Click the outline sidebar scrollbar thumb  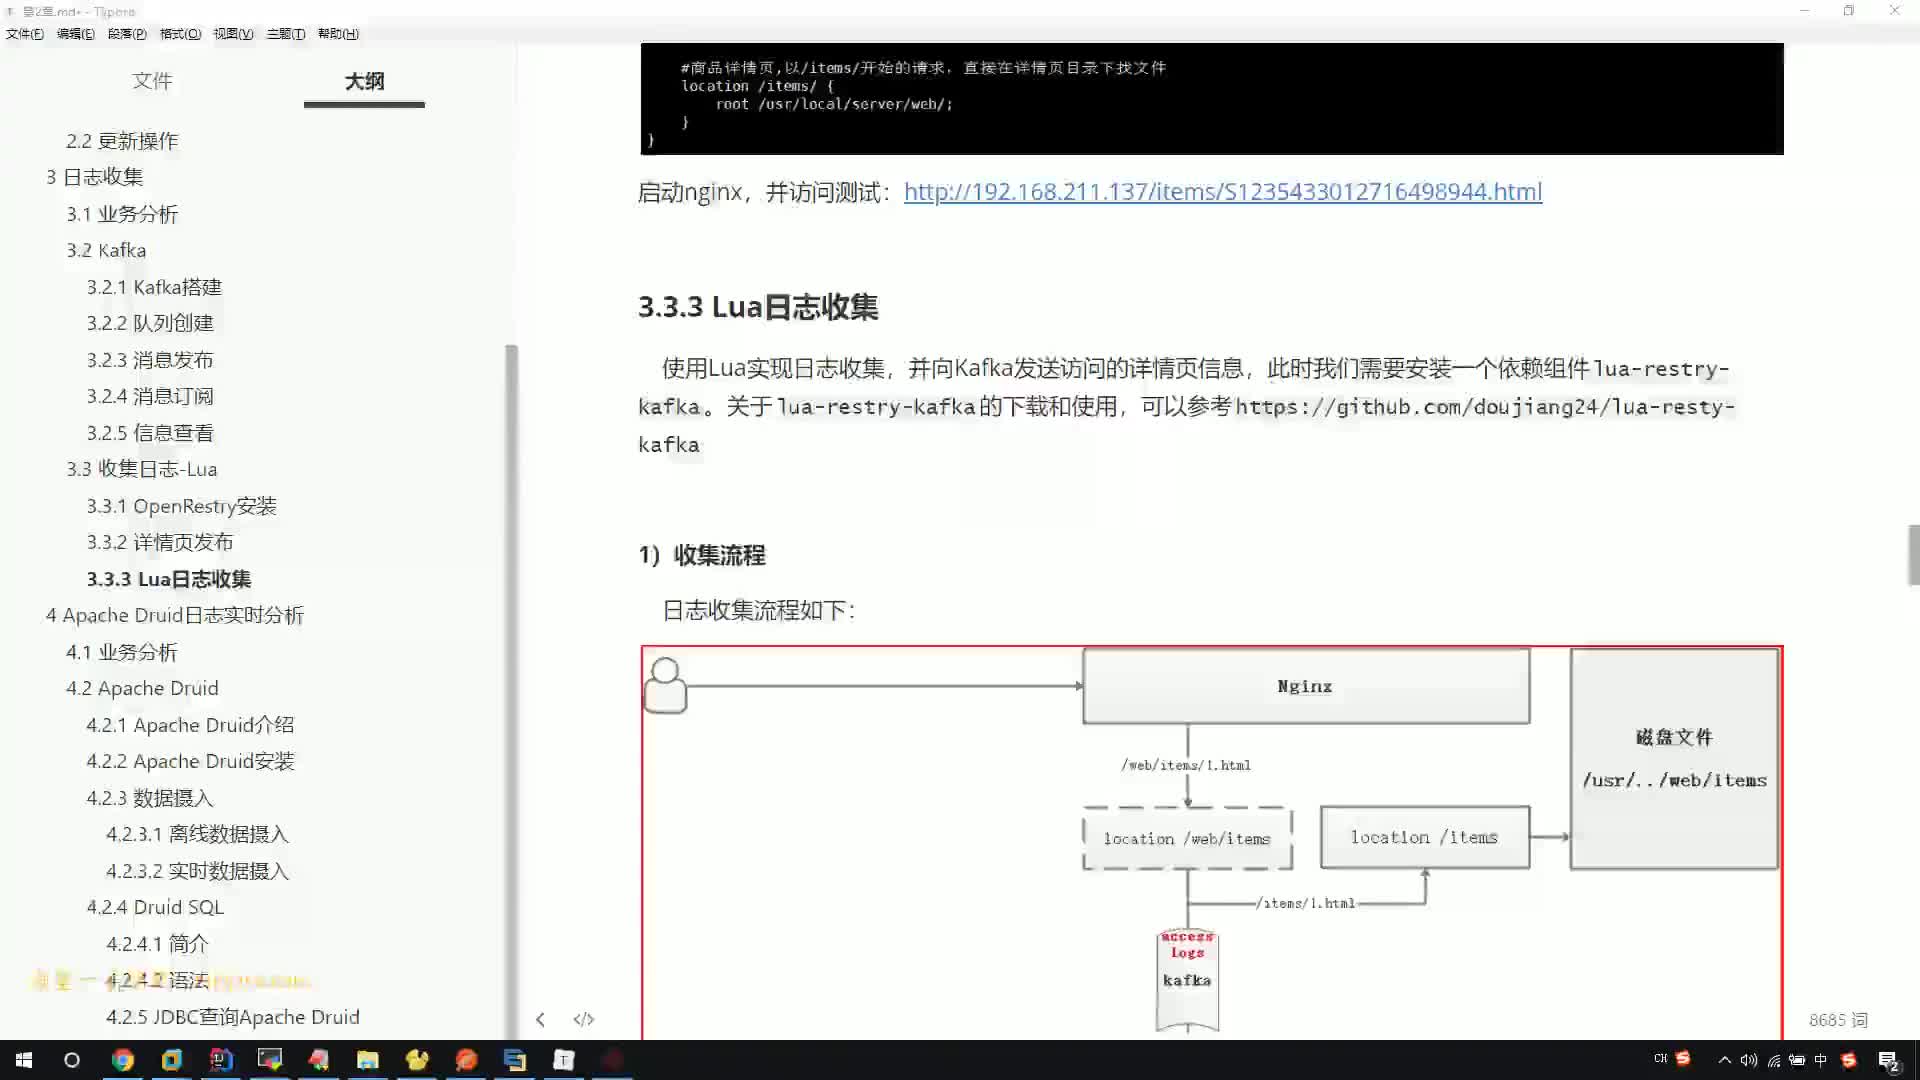(x=512, y=690)
